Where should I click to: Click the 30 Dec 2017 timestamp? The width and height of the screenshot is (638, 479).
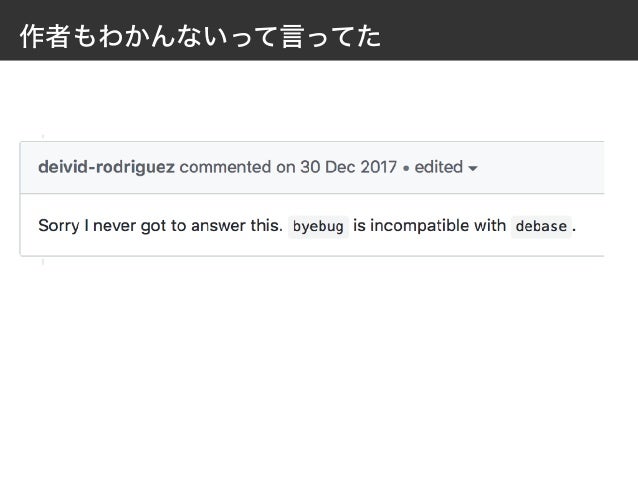(x=348, y=167)
